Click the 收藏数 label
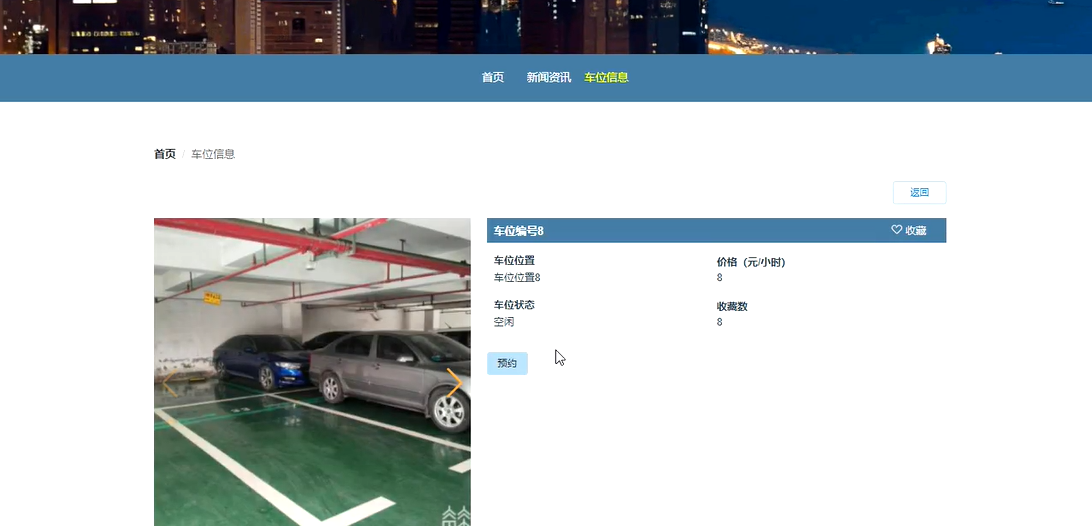This screenshot has height=526, width=1092. point(732,306)
